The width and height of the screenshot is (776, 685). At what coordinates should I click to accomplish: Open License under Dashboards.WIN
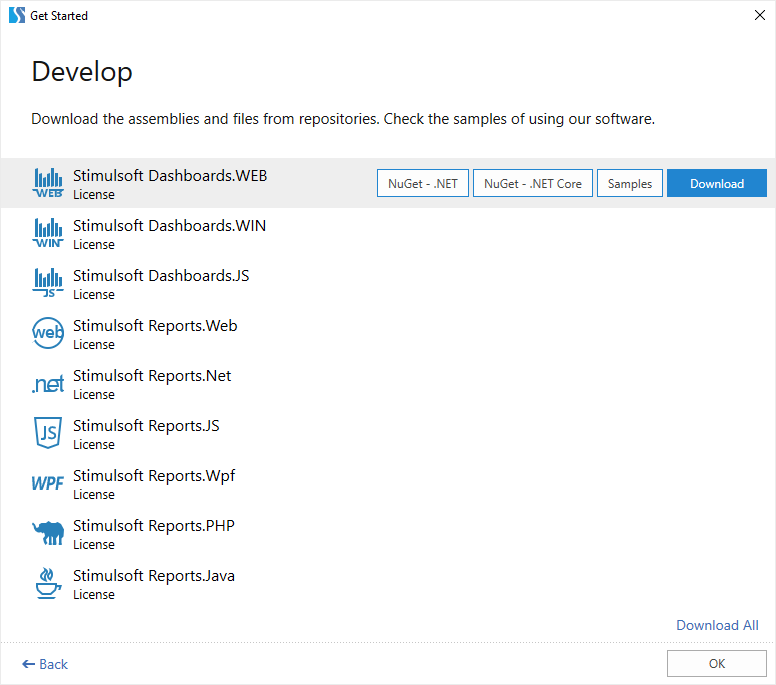94,245
